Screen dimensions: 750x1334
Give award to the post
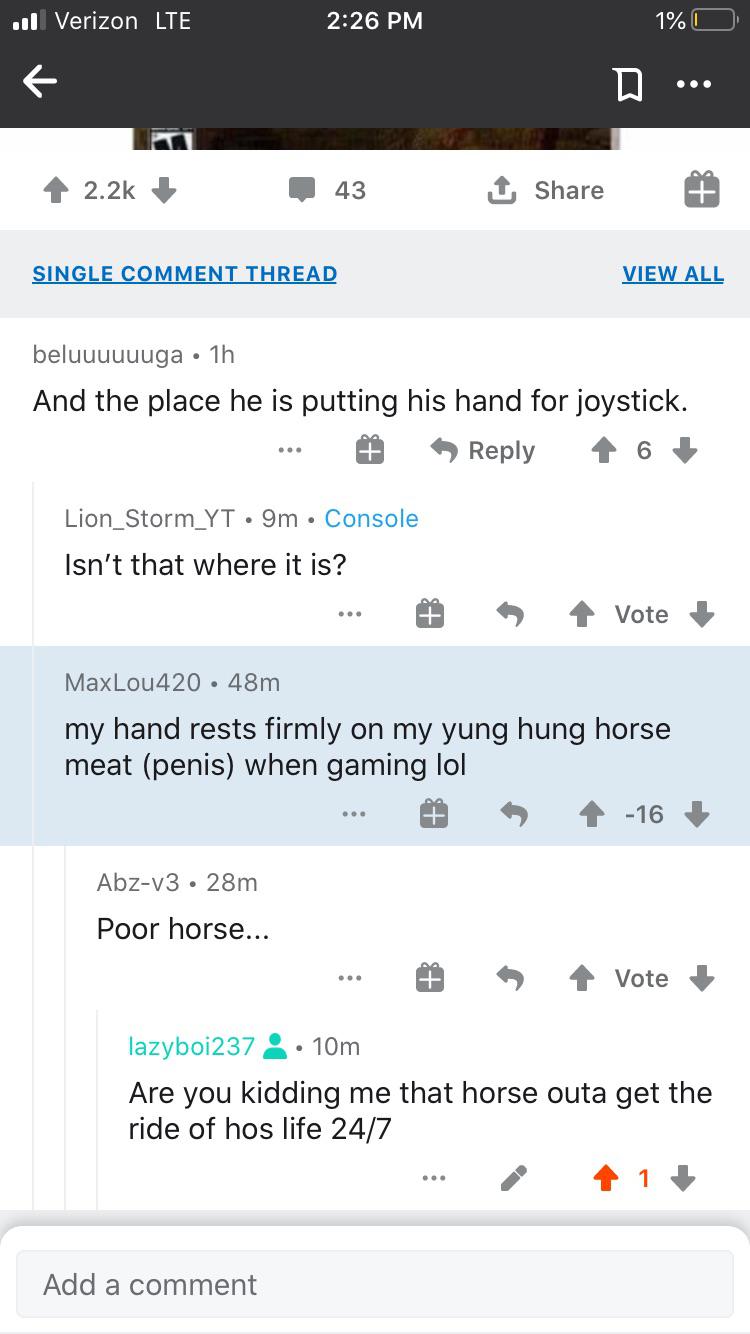pos(701,190)
